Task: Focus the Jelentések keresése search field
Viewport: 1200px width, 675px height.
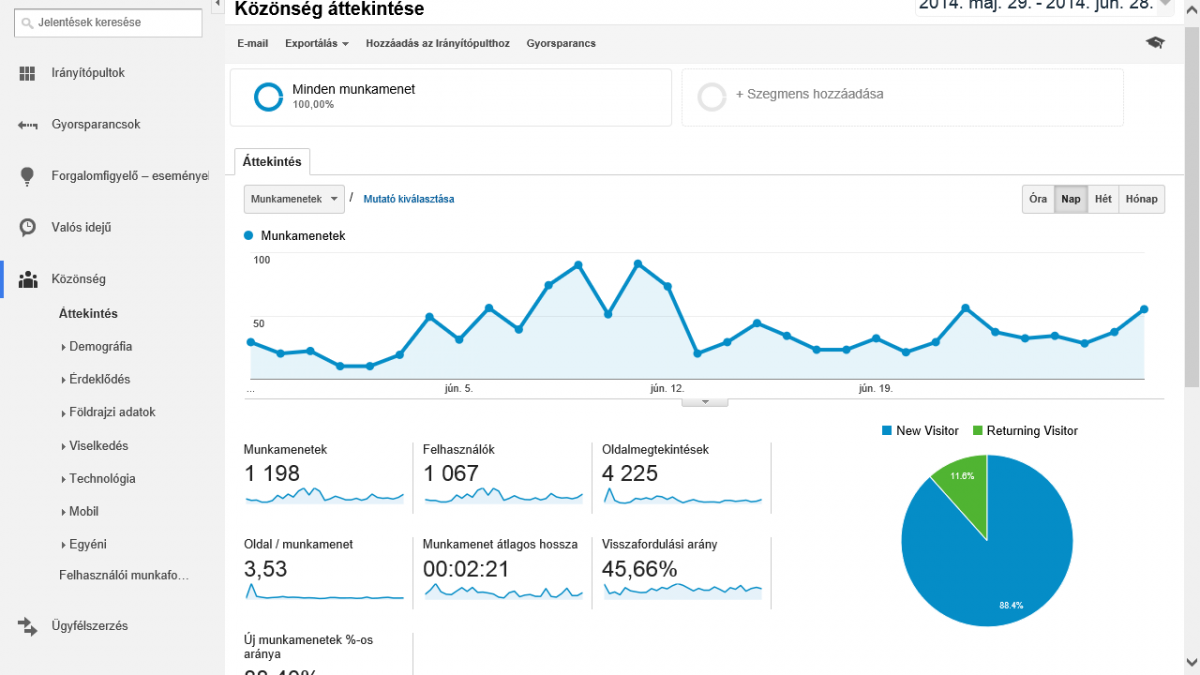Action: point(108,22)
